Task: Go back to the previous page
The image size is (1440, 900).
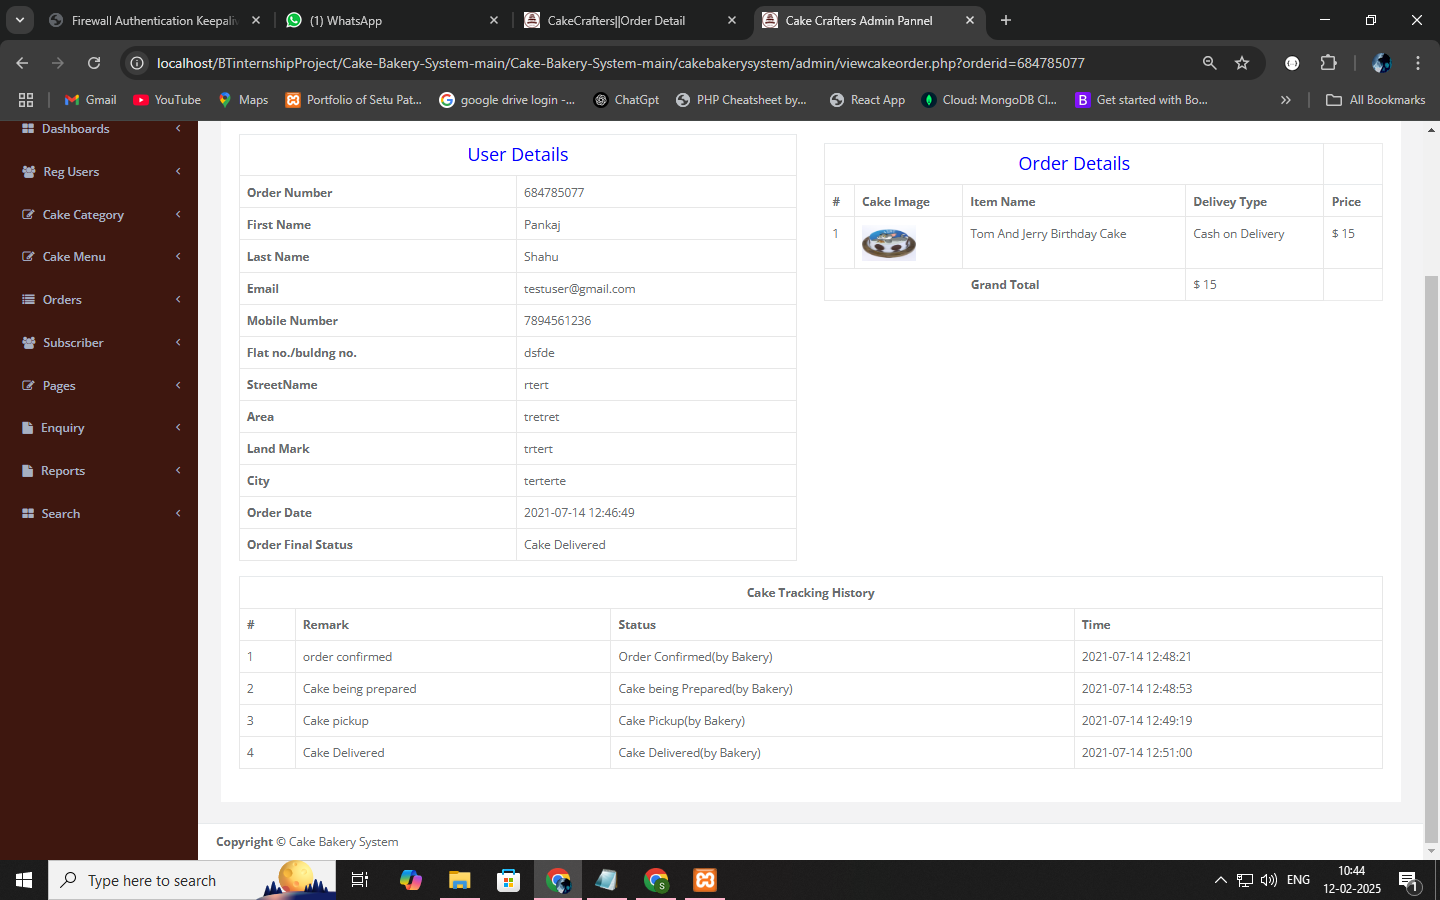Action: 22,63
